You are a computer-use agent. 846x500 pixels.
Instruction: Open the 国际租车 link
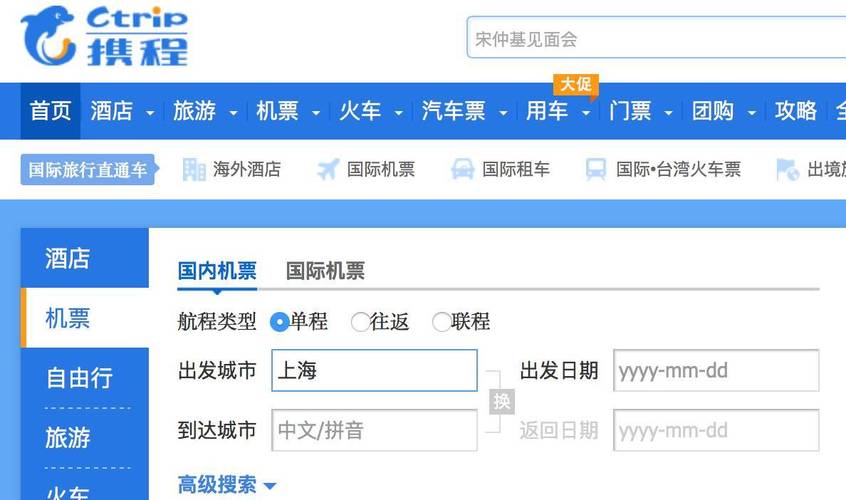pyautogui.click(x=516, y=169)
